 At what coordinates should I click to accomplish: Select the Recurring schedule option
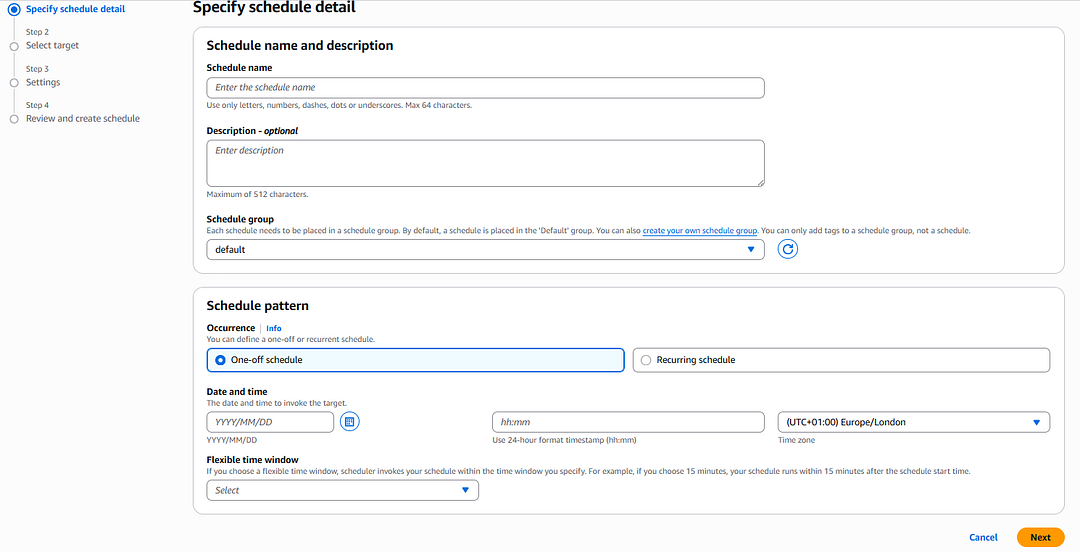click(841, 360)
